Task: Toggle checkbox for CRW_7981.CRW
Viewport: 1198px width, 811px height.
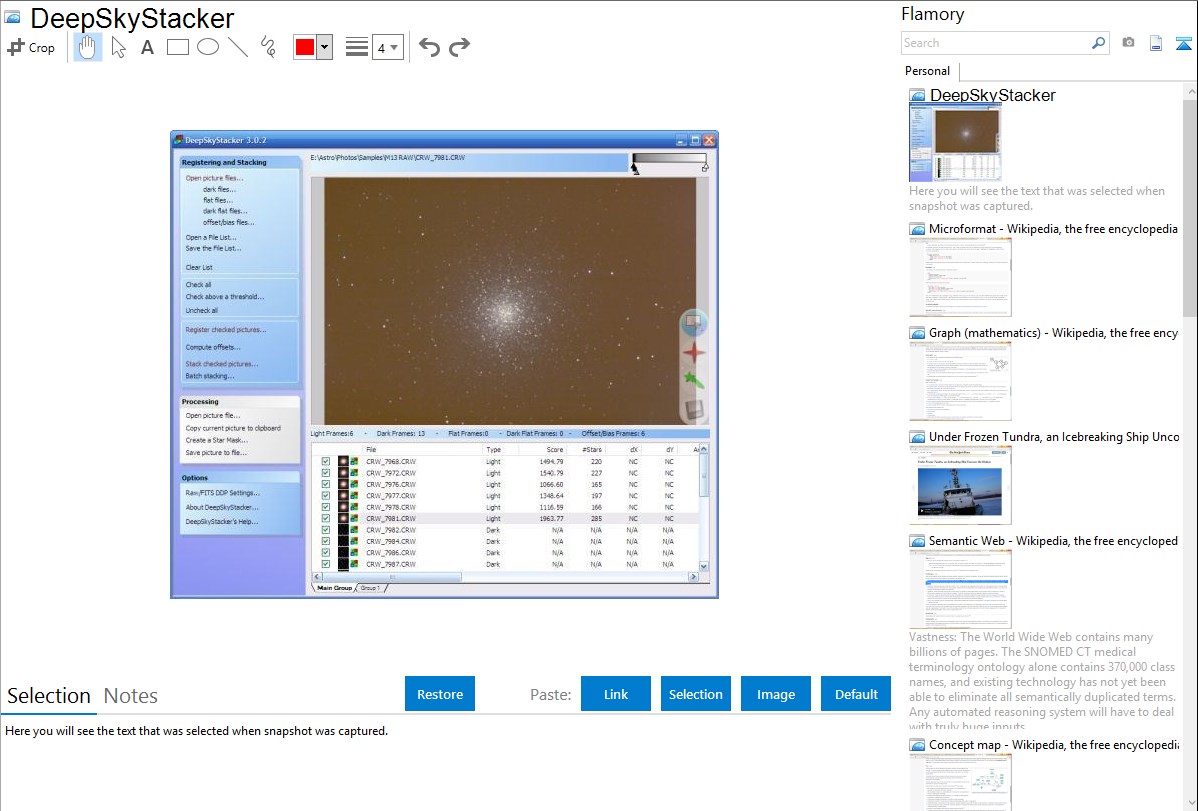Action: point(326,518)
